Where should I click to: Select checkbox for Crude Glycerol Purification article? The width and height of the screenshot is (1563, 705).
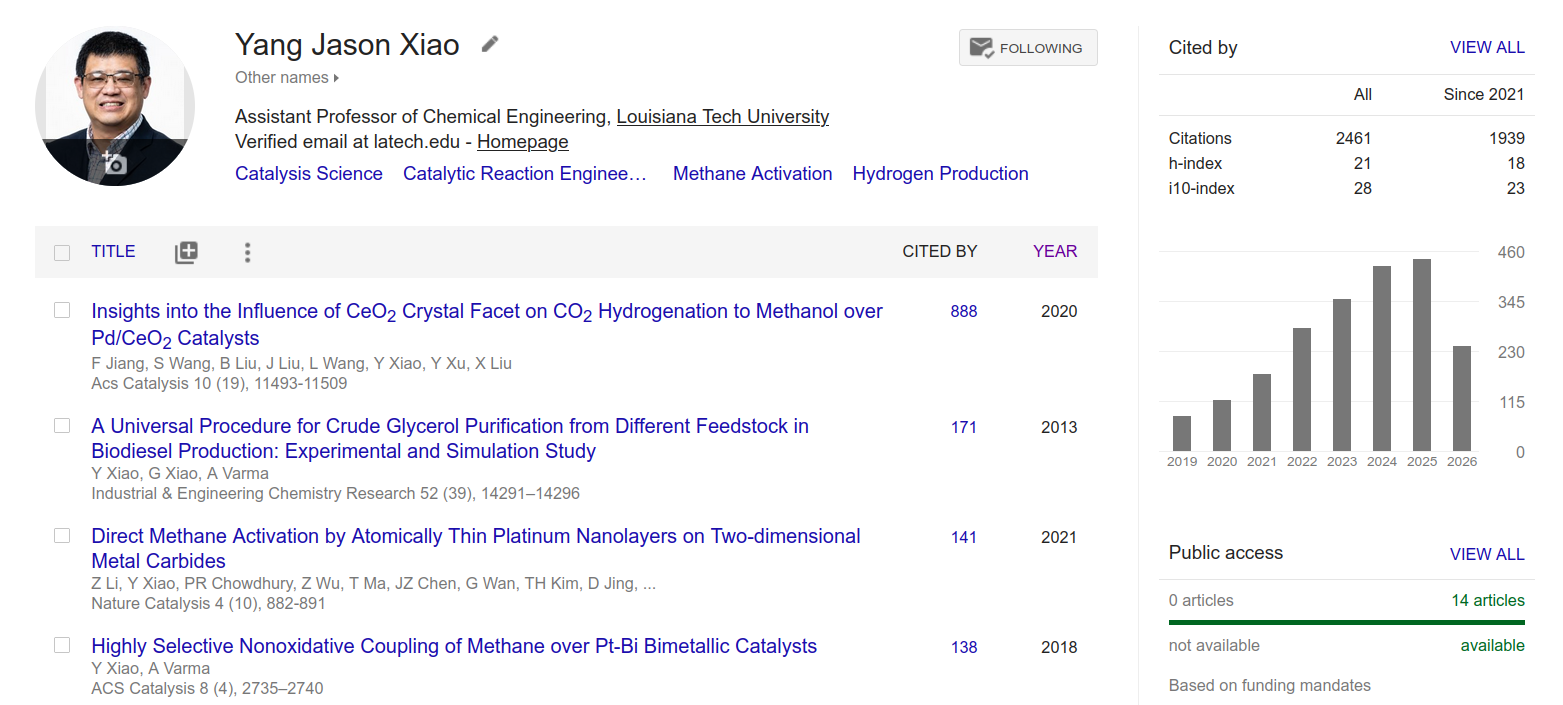pos(62,426)
